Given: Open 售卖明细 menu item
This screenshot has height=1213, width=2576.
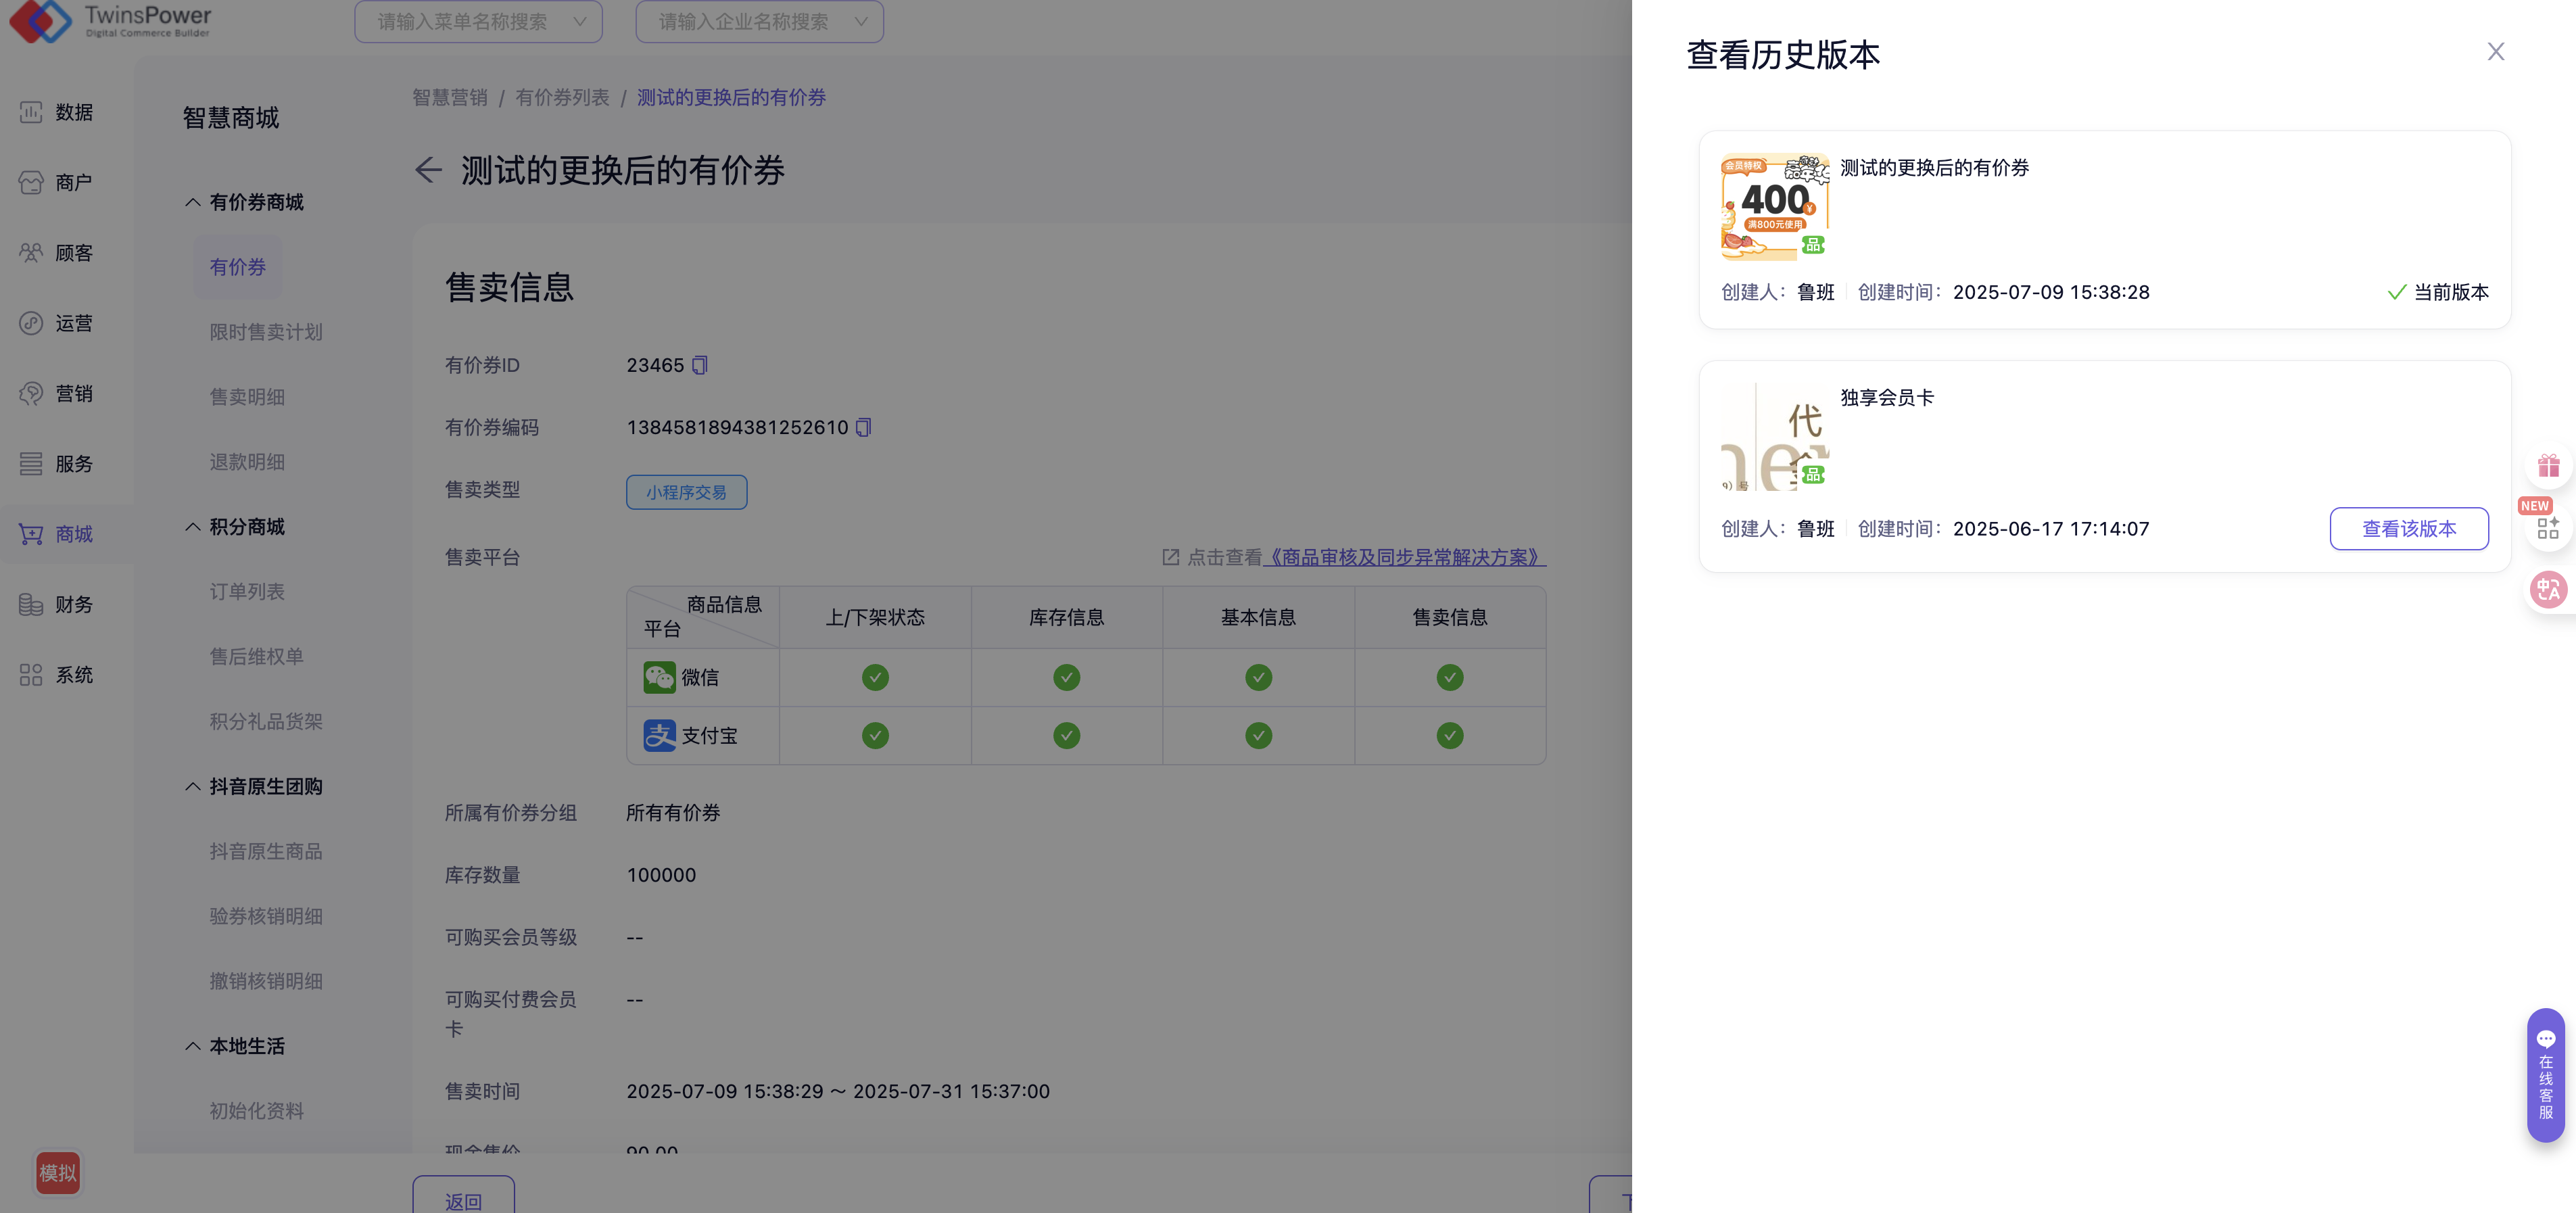Looking at the screenshot, I should [x=247, y=397].
